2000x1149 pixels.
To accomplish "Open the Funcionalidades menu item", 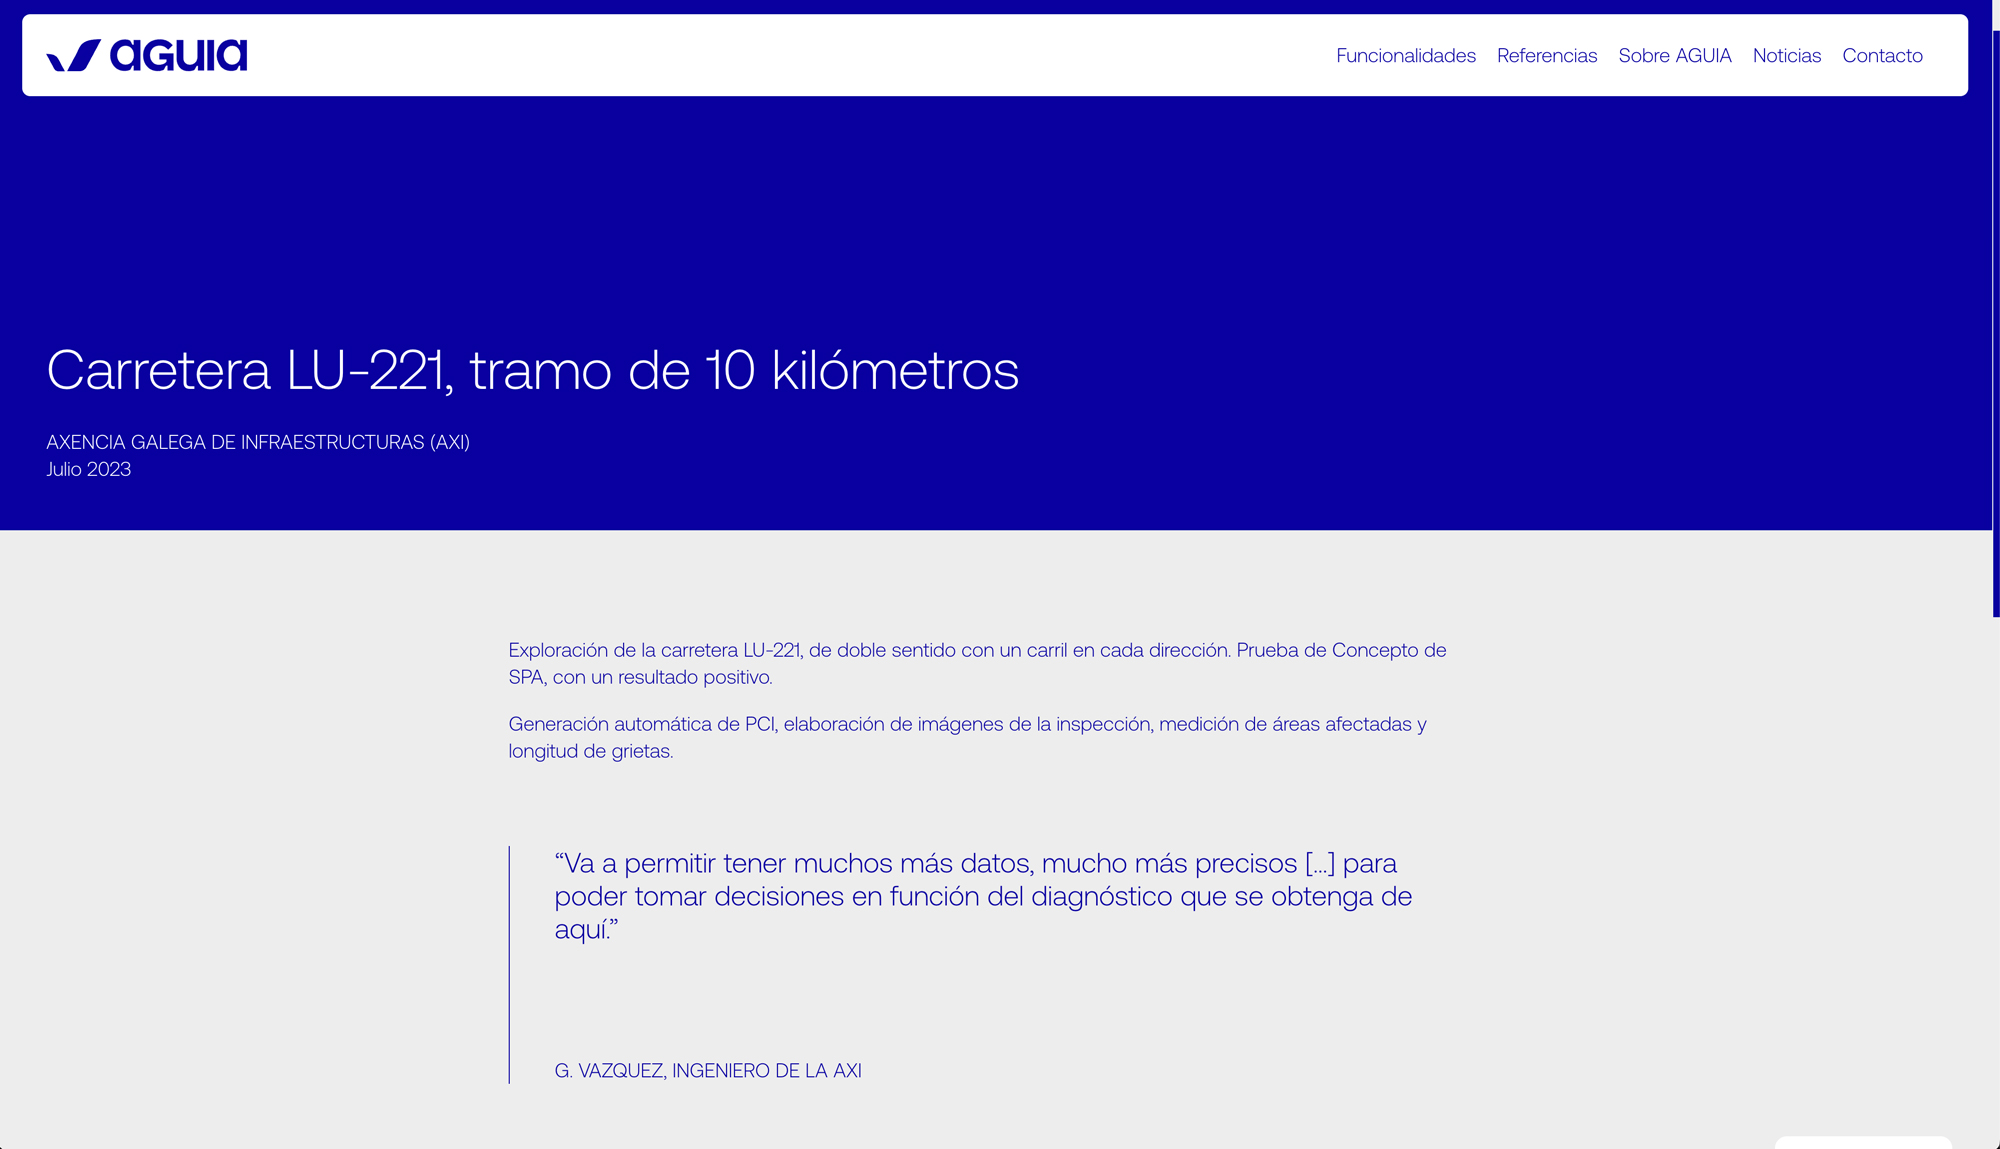I will pyautogui.click(x=1405, y=56).
